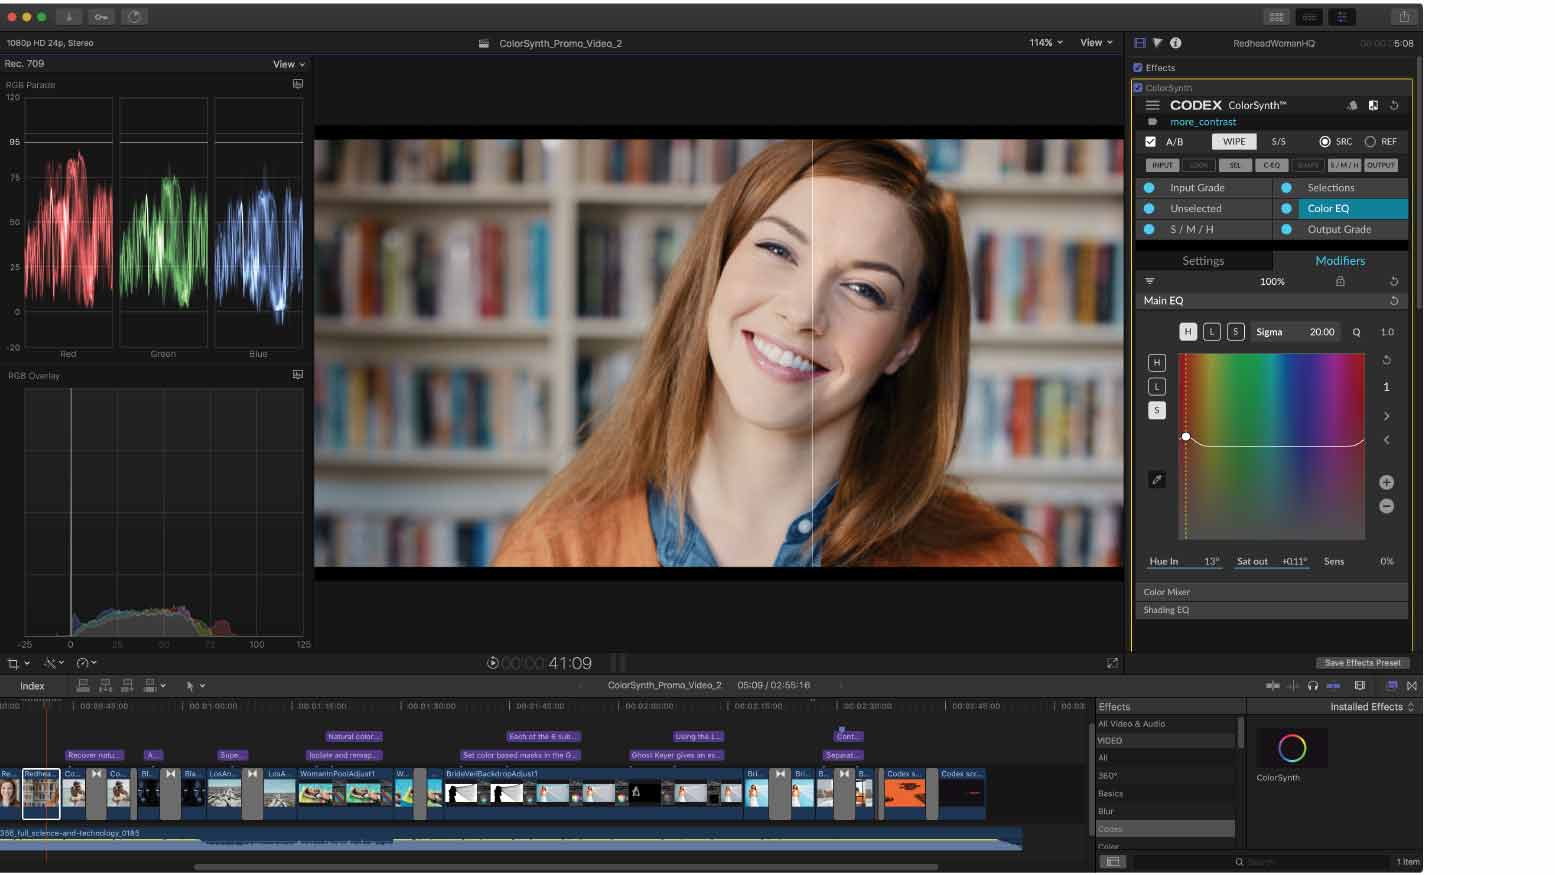Uncheck the A/B comparison checkbox
This screenshot has width=1555, height=875.
click(x=1151, y=142)
